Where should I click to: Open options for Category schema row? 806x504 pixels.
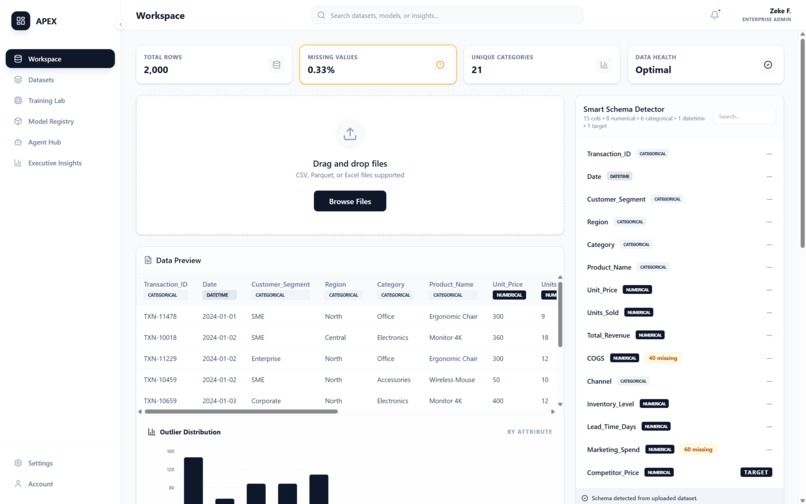pyautogui.click(x=769, y=244)
